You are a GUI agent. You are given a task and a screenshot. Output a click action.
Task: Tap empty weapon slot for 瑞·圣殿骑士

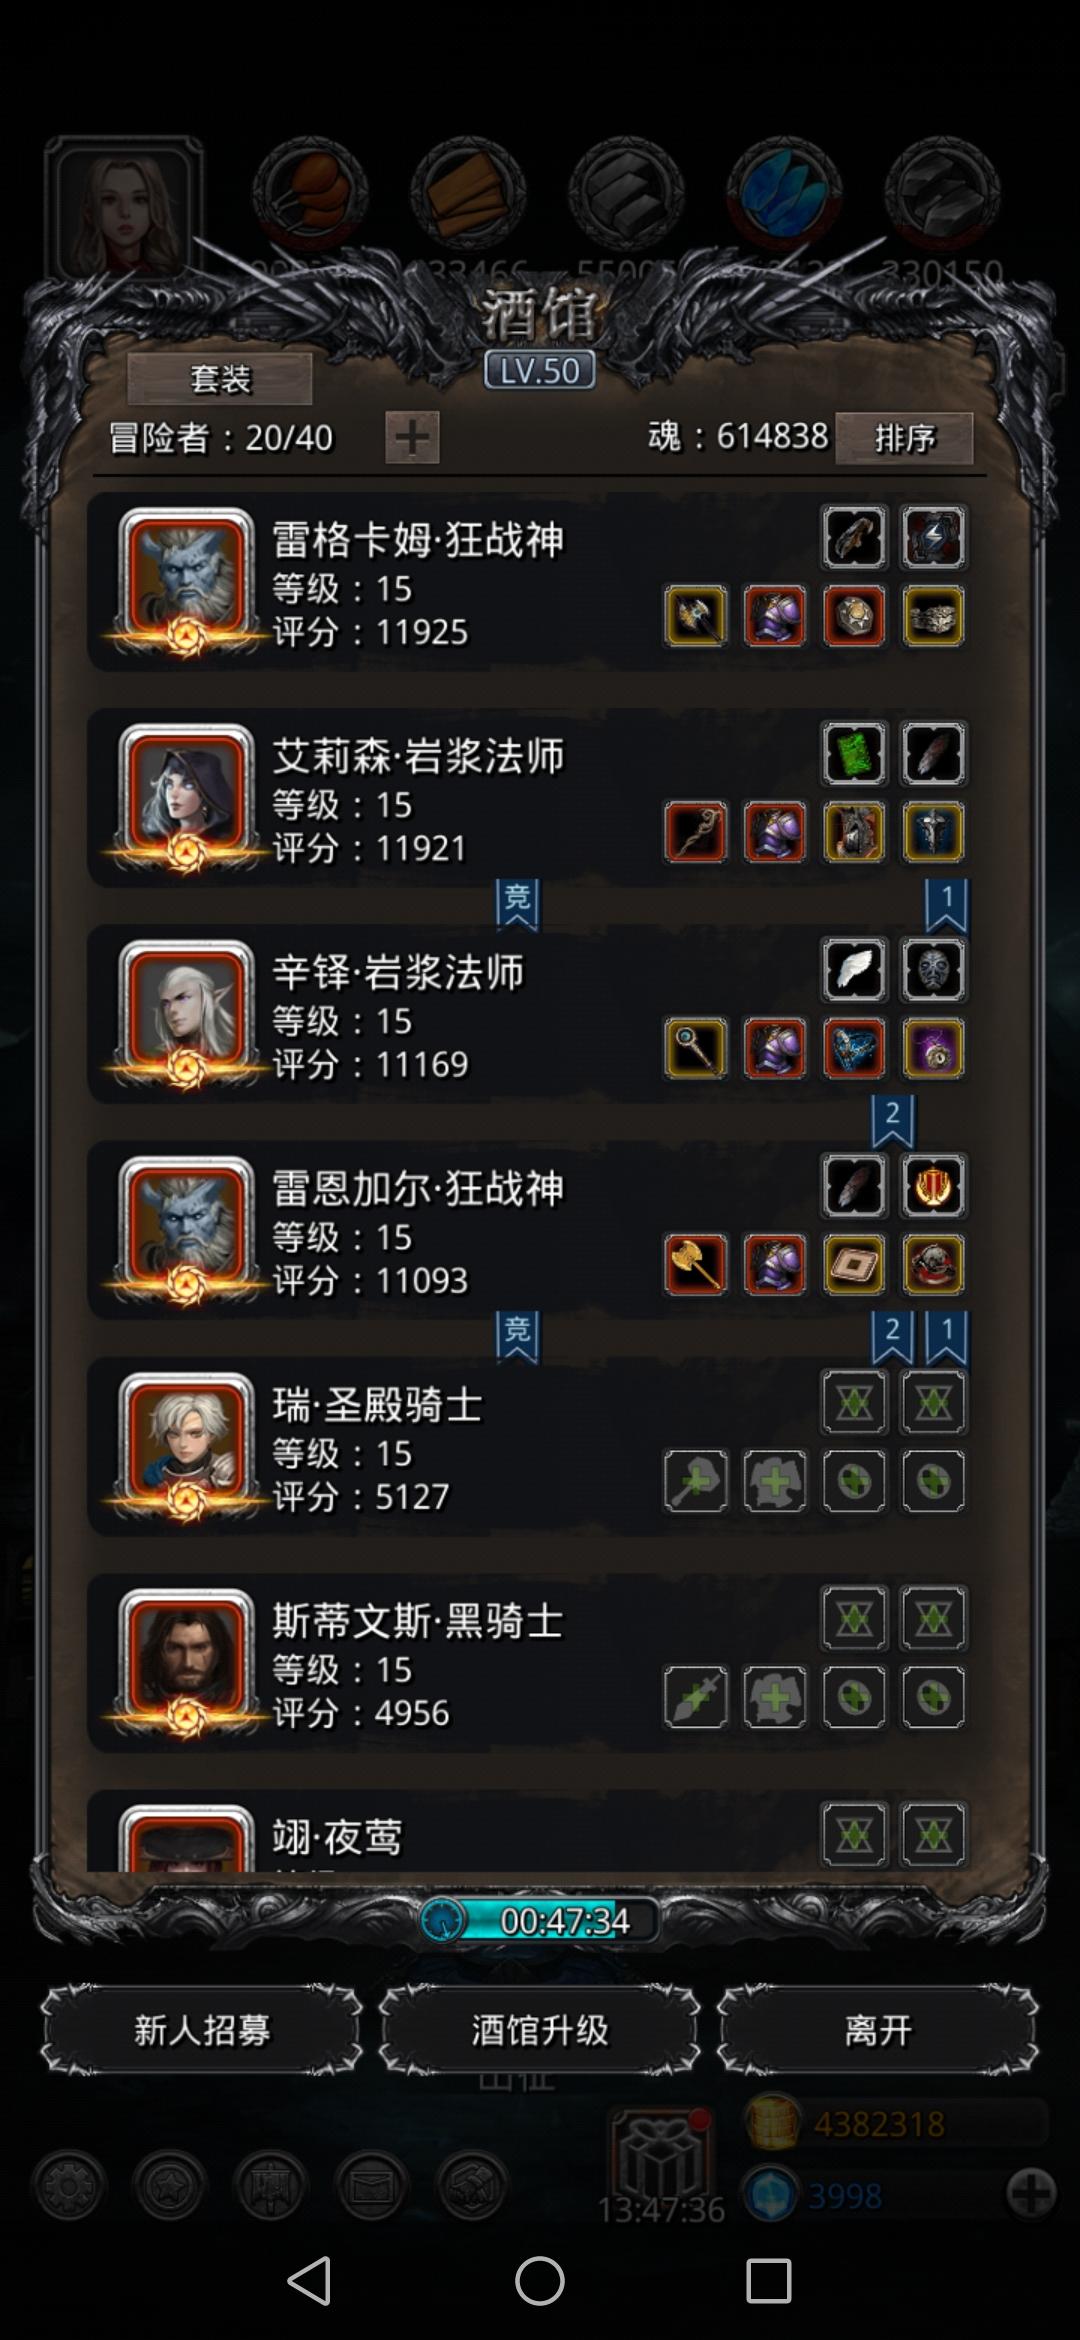point(696,1481)
